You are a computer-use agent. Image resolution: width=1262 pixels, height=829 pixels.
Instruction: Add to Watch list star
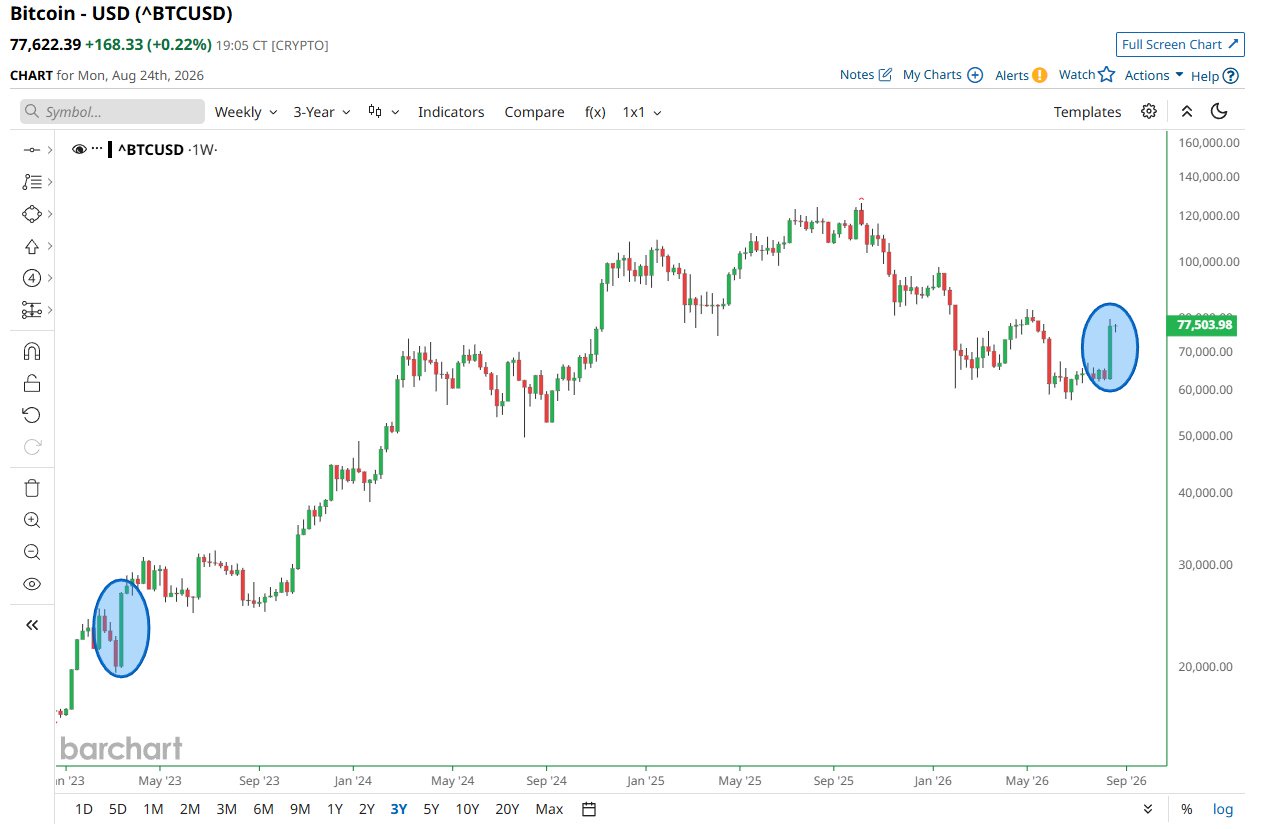pyautogui.click(x=1087, y=75)
